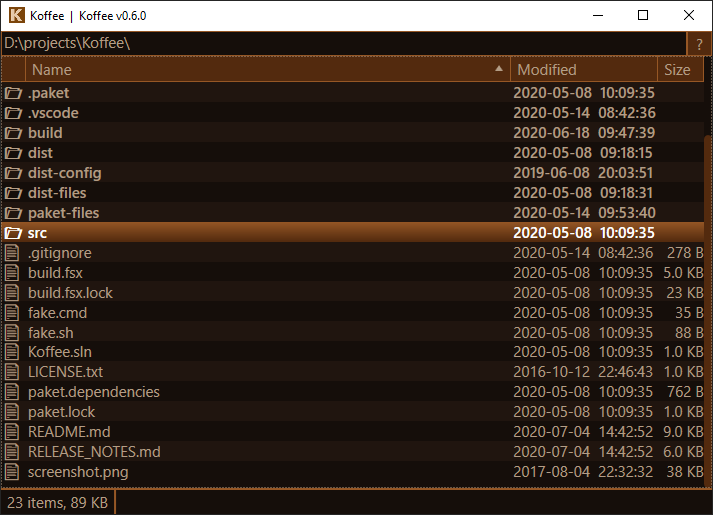Select the dist folder name

pyautogui.click(x=40, y=153)
